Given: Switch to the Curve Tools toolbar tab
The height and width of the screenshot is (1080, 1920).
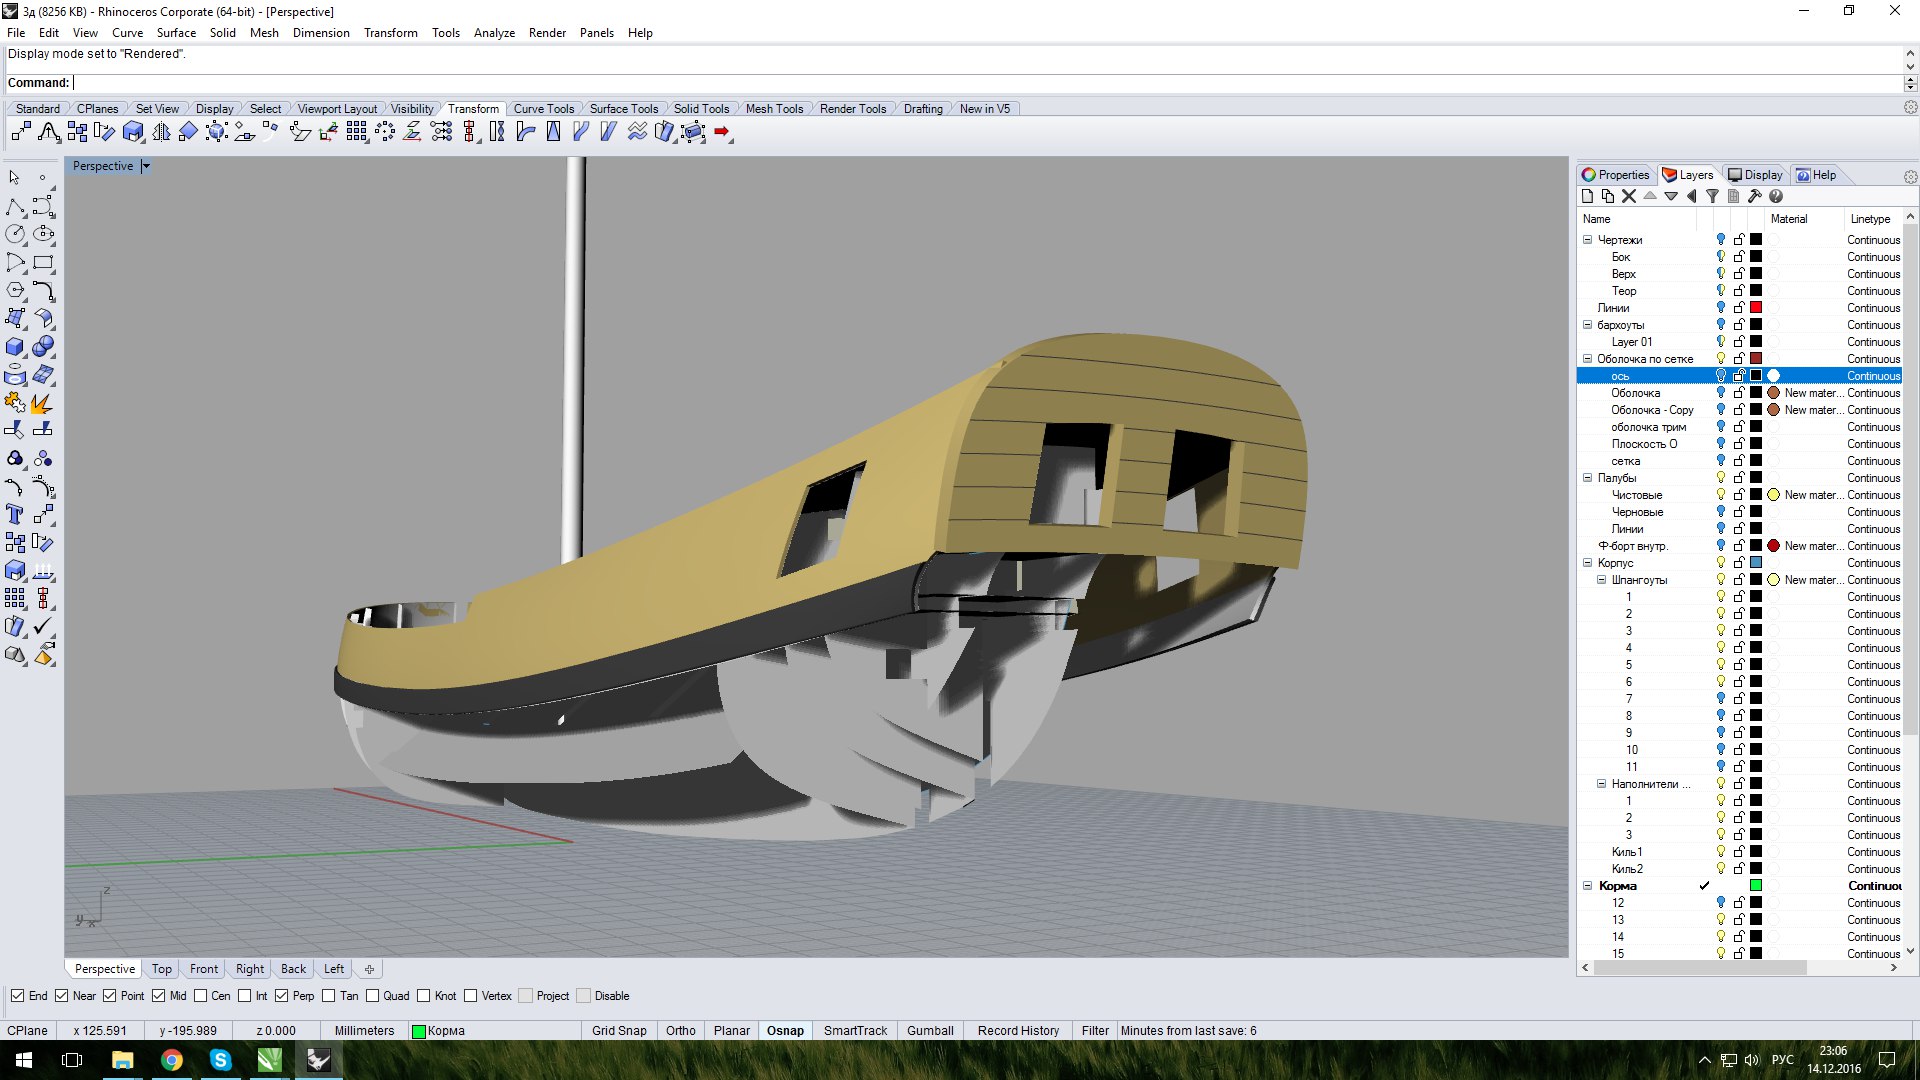Looking at the screenshot, I should click(x=543, y=109).
